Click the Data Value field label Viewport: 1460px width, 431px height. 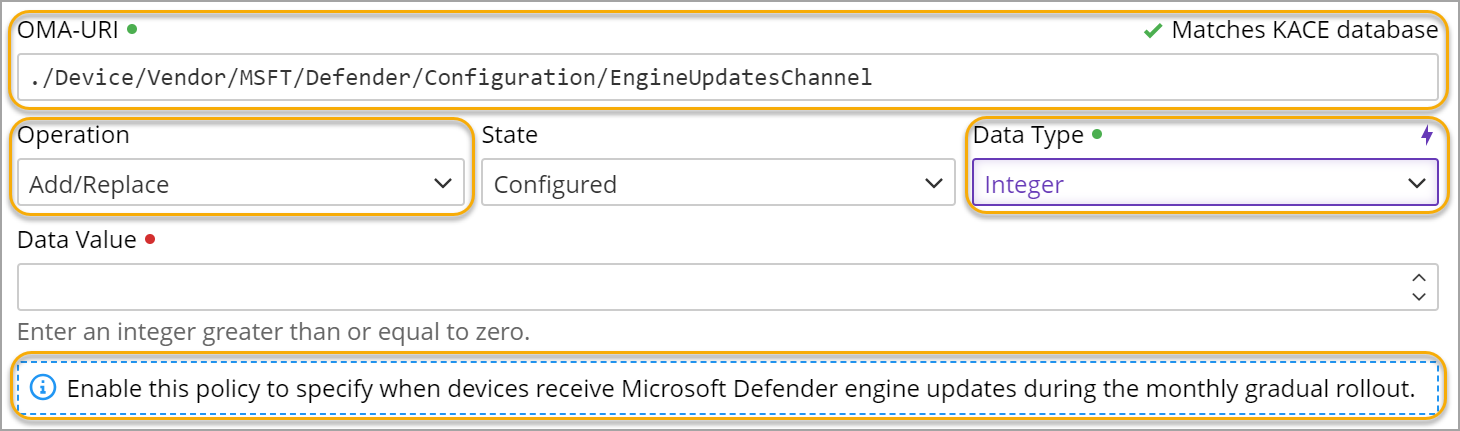point(77,239)
